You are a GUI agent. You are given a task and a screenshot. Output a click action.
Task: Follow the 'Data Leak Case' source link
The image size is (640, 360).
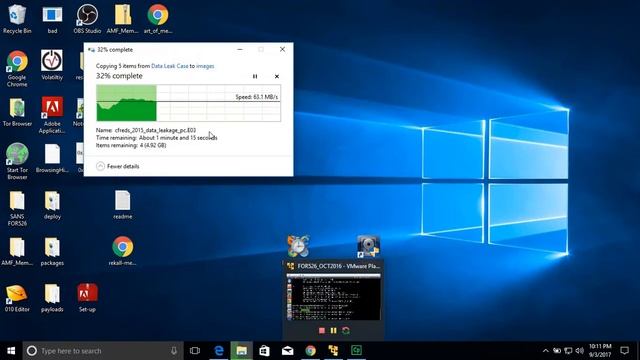tap(170, 66)
